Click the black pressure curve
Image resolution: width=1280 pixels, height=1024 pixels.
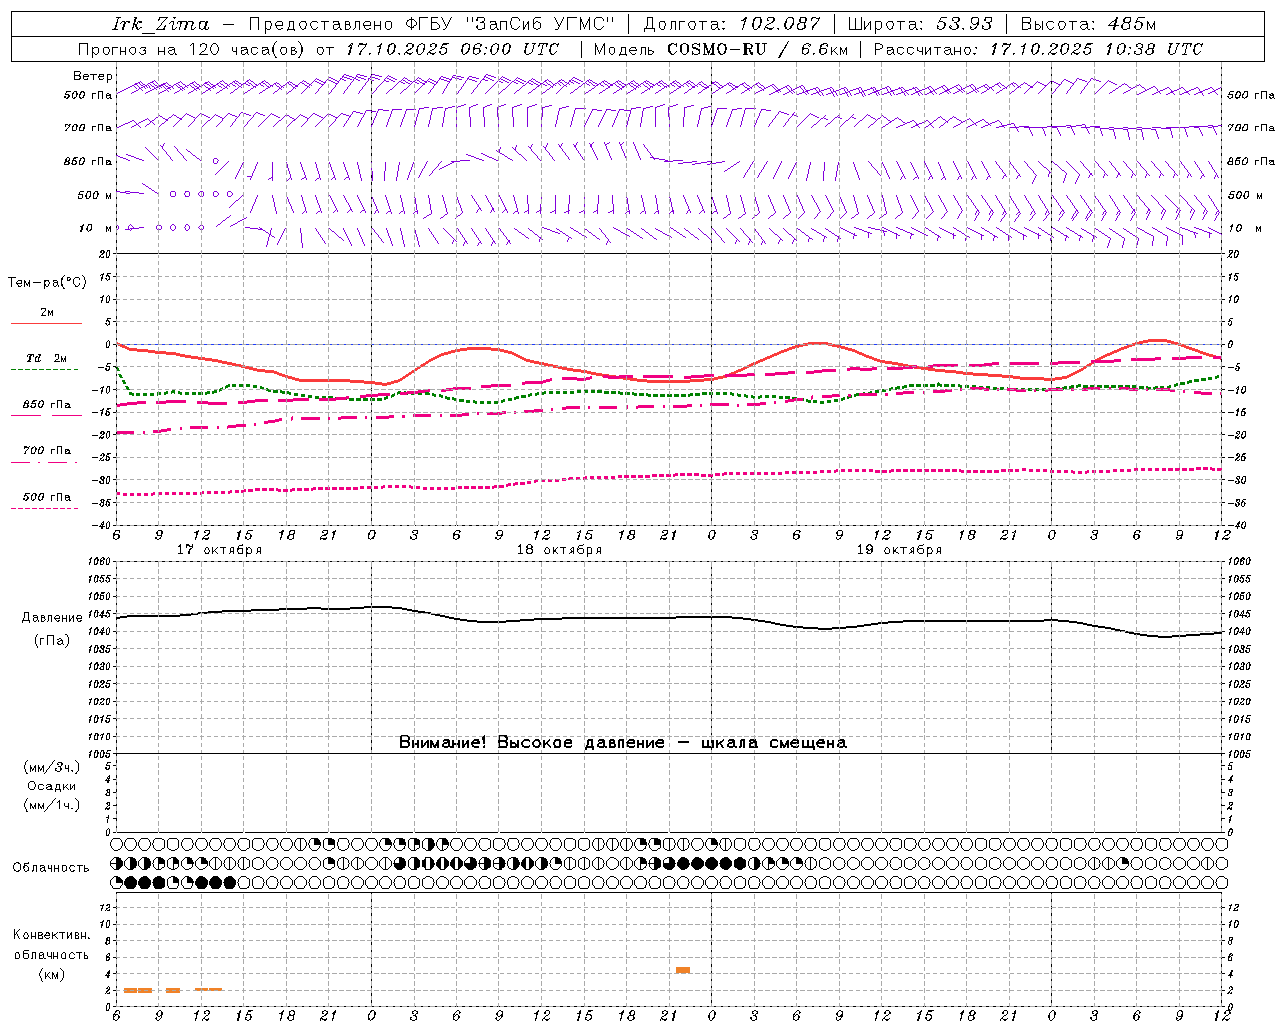pyautogui.click(x=668, y=617)
